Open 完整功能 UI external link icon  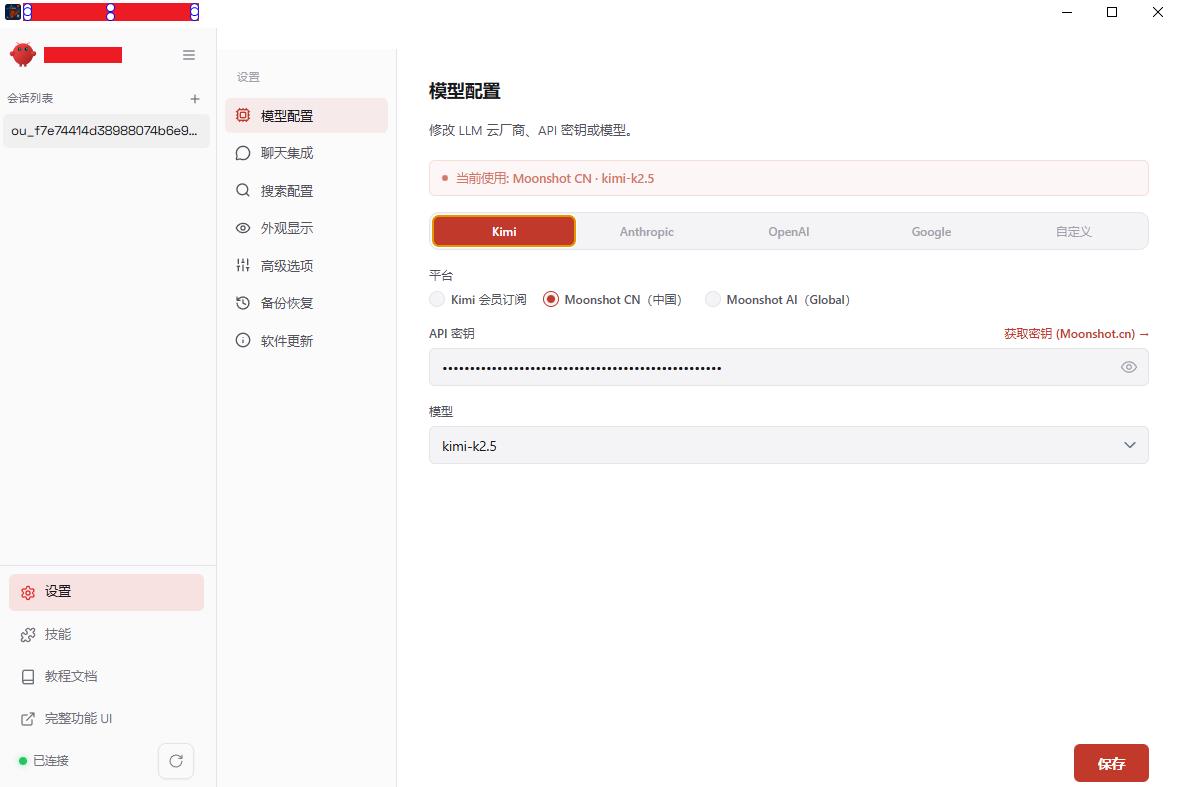click(28, 719)
